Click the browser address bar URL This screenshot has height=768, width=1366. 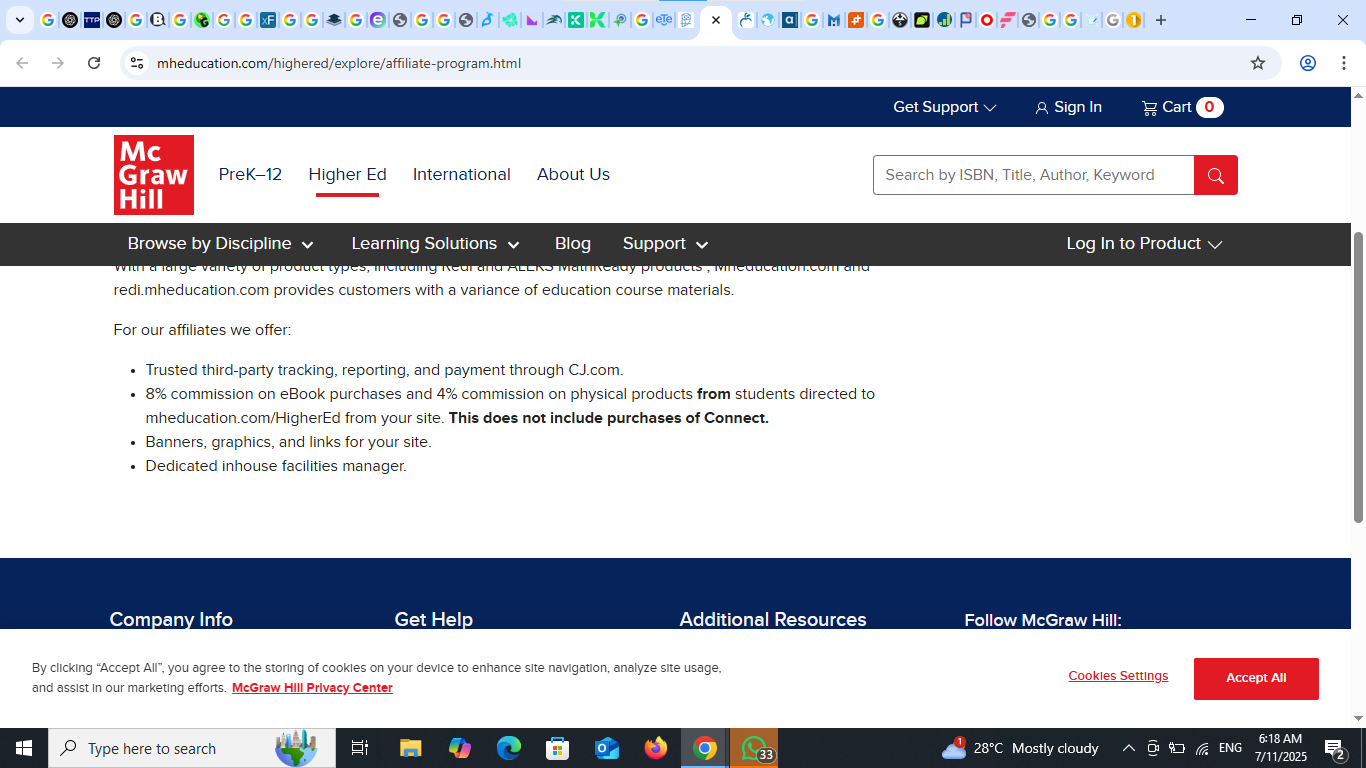(339, 63)
